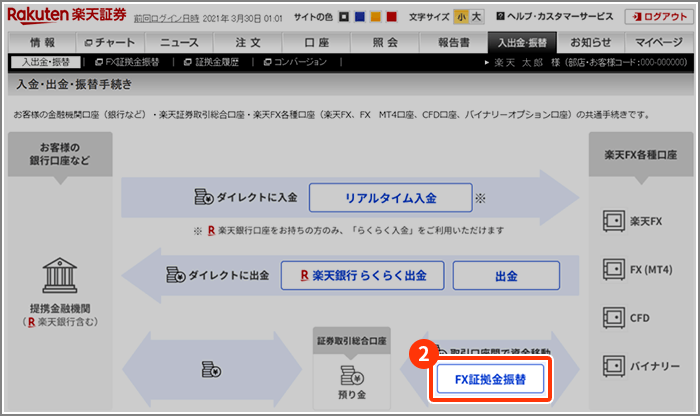
Task: Click the help question-mark icon
Action: [x=500, y=16]
